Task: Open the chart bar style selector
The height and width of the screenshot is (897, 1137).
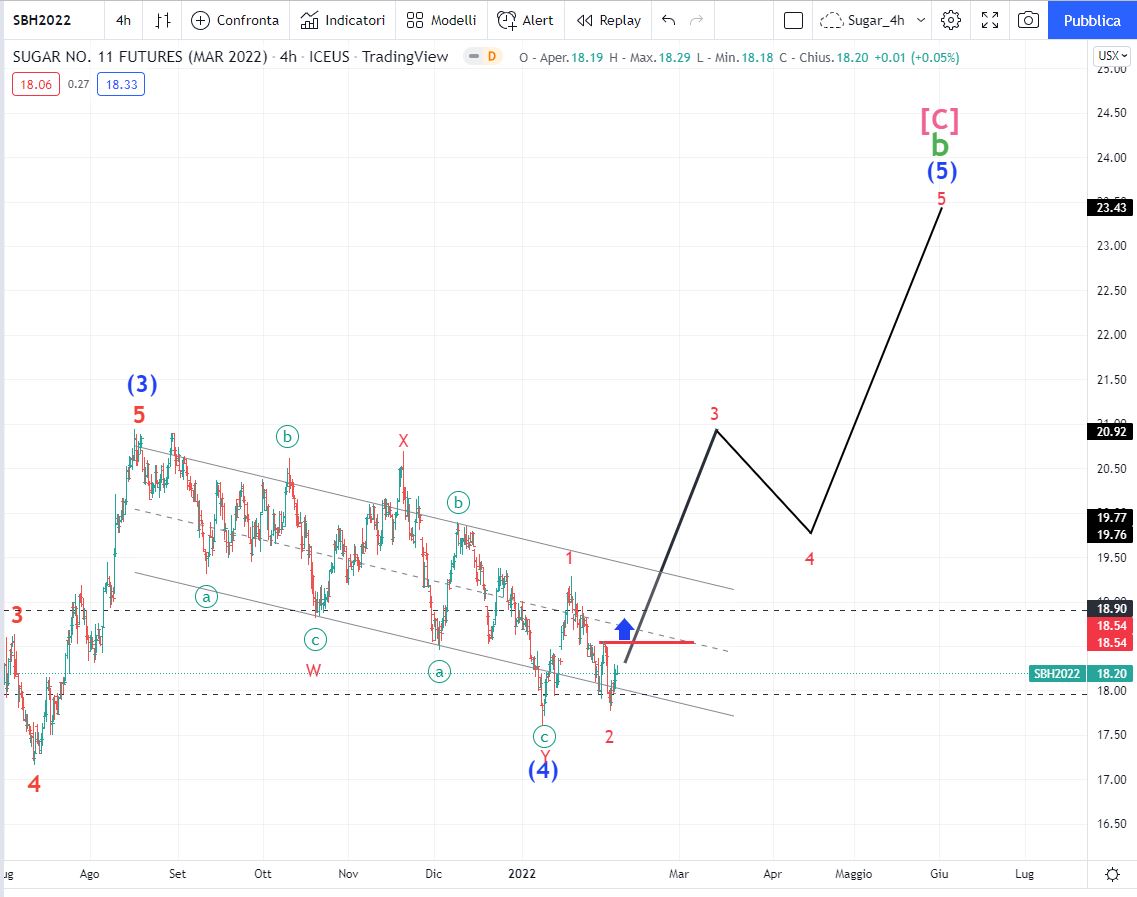Action: pyautogui.click(x=163, y=20)
